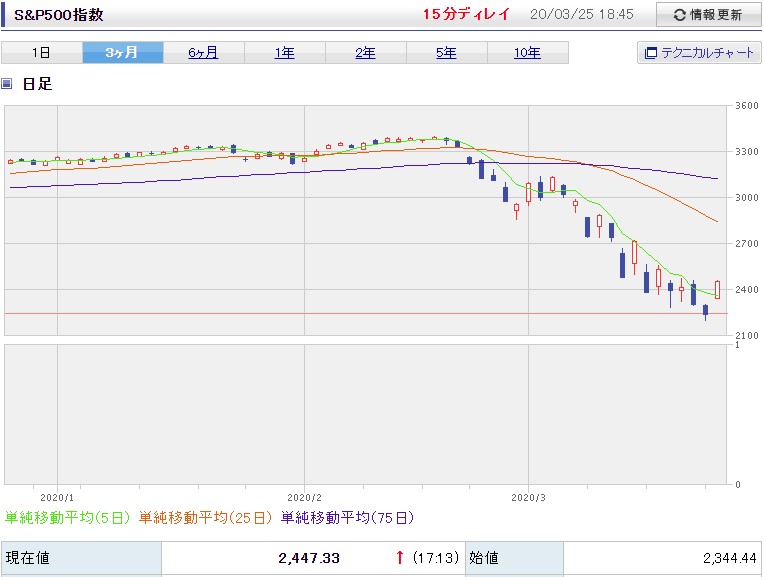Screen dimensions: 764x577
Task: Select the 1日 period tab
Action: (x=41, y=53)
